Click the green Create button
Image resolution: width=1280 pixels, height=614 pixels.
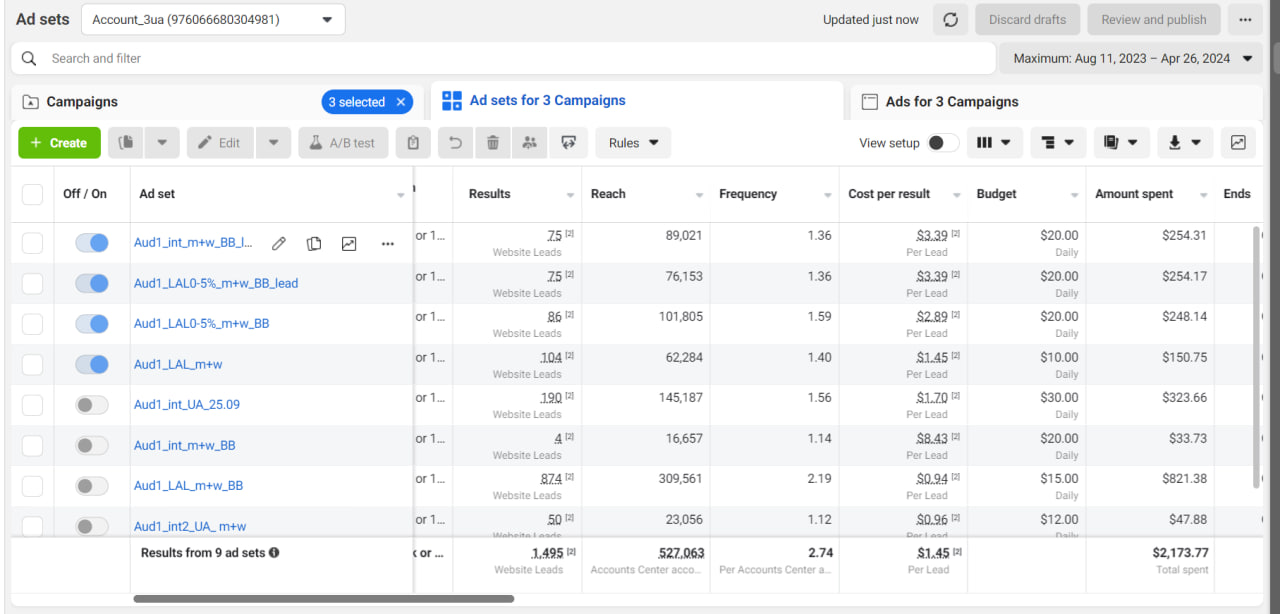(x=60, y=143)
